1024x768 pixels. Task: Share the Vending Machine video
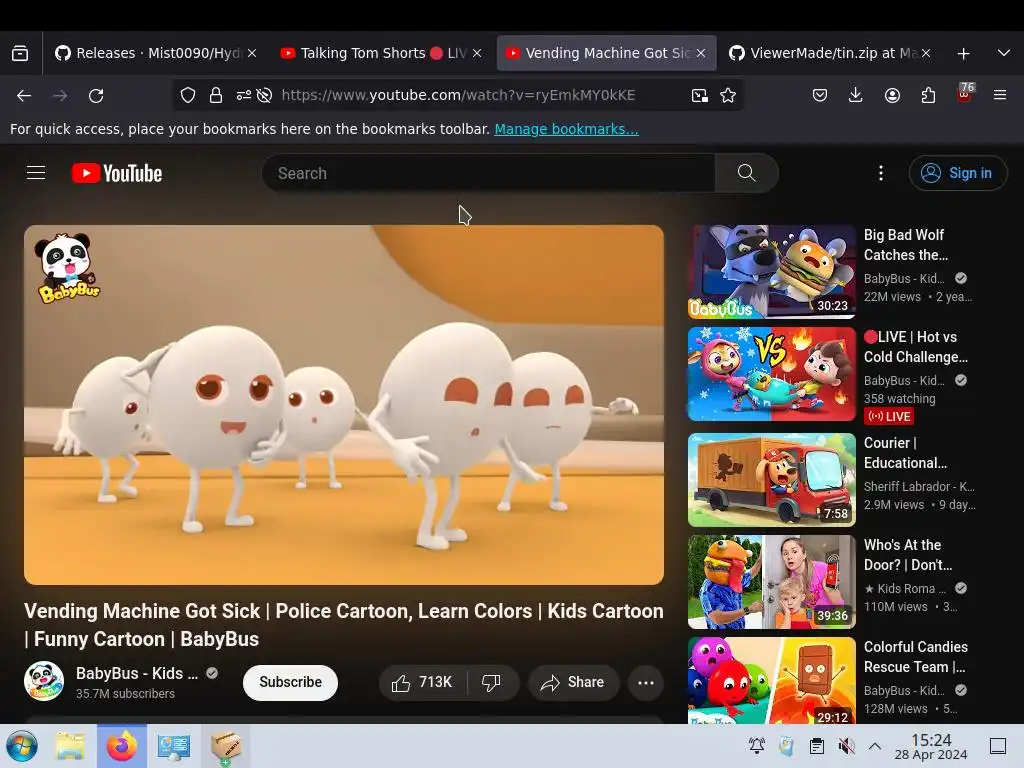tap(573, 682)
